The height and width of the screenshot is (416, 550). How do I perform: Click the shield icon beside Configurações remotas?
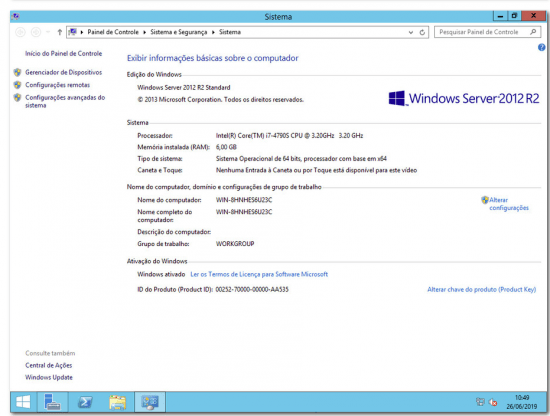pyautogui.click(x=17, y=85)
